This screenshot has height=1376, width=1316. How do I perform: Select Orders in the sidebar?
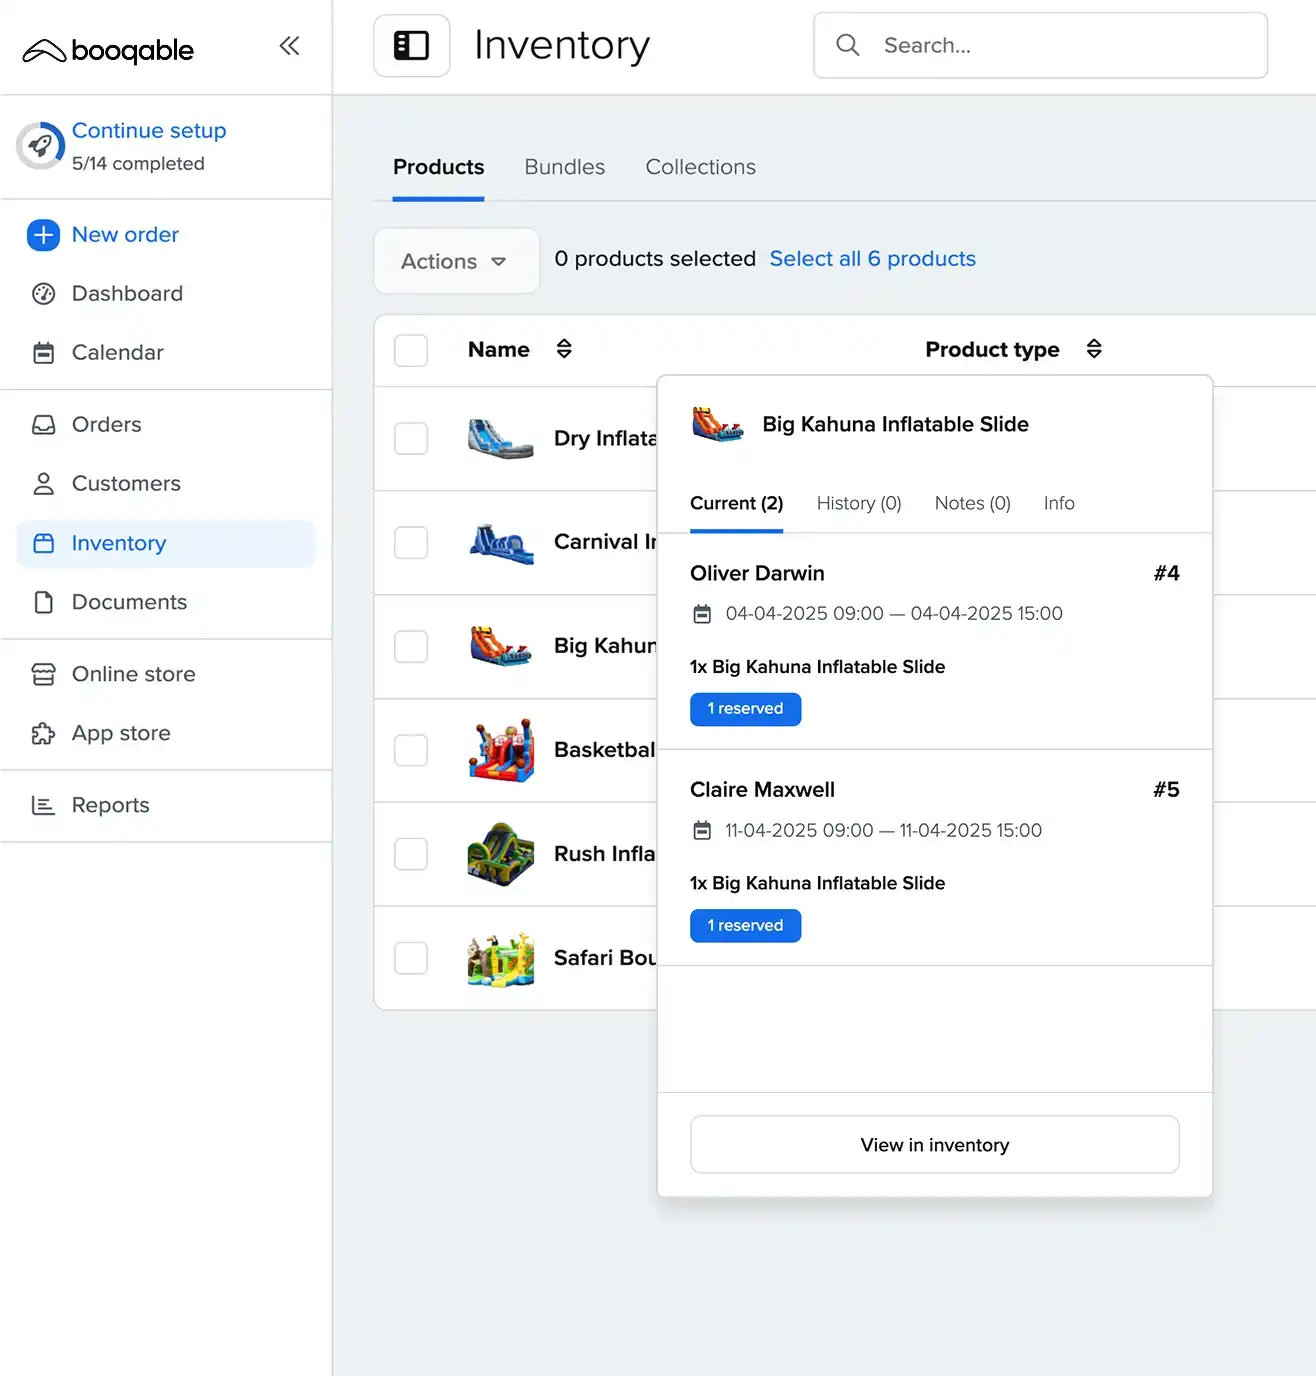click(106, 424)
